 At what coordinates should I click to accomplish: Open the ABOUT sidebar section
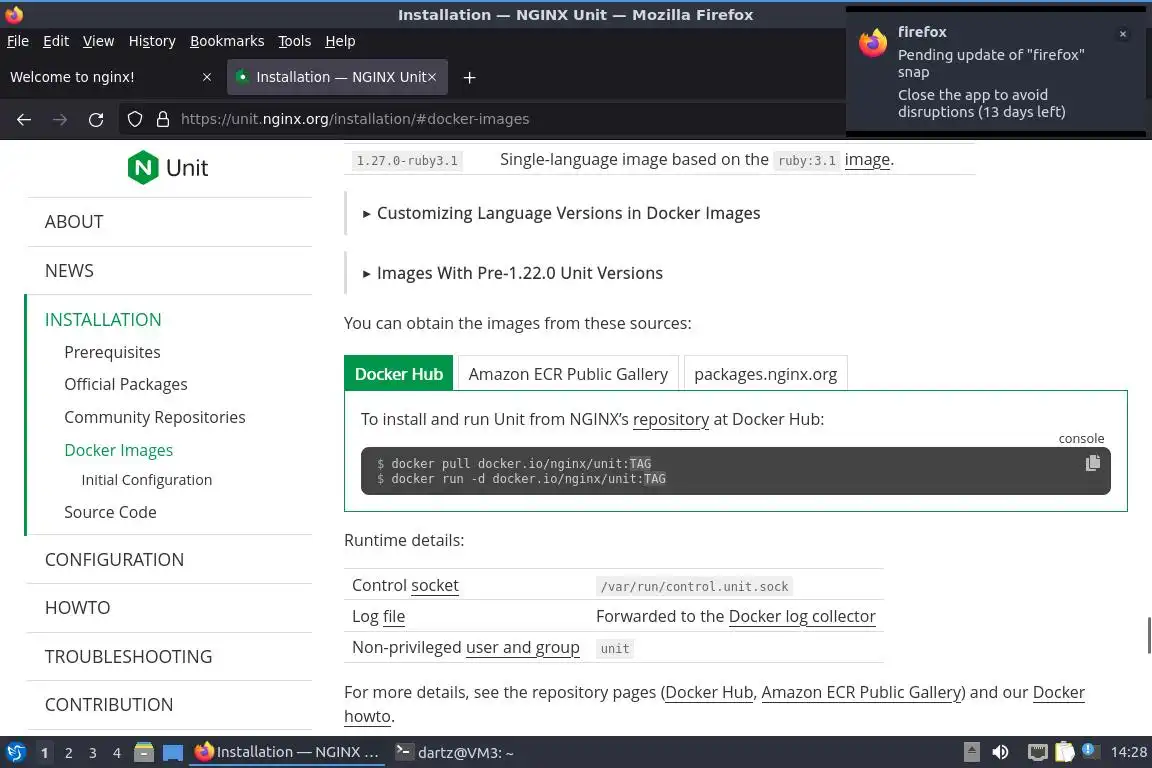point(73,222)
